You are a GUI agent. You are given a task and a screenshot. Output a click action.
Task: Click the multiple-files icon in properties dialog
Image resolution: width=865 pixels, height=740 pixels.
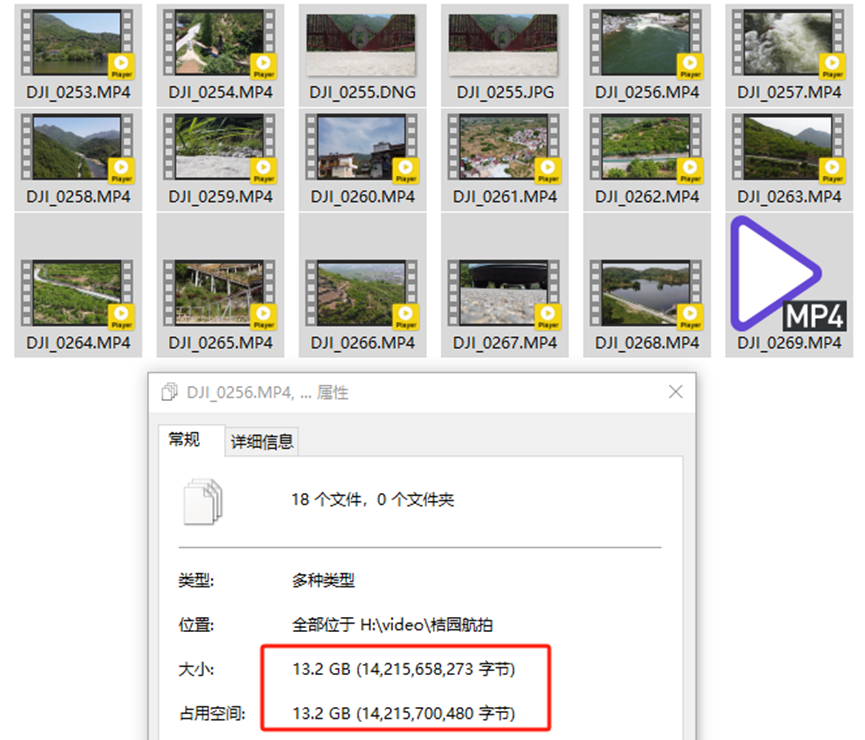pos(204,500)
